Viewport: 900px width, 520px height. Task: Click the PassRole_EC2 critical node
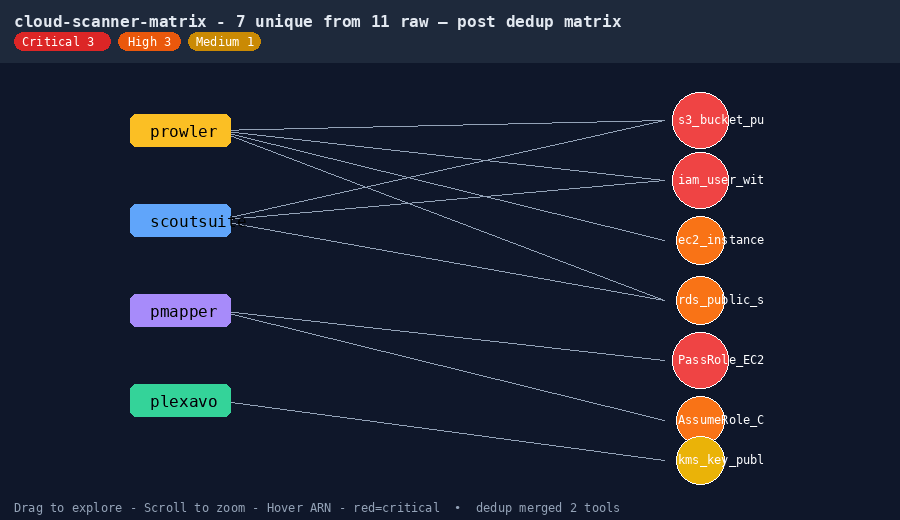pyautogui.click(x=700, y=360)
